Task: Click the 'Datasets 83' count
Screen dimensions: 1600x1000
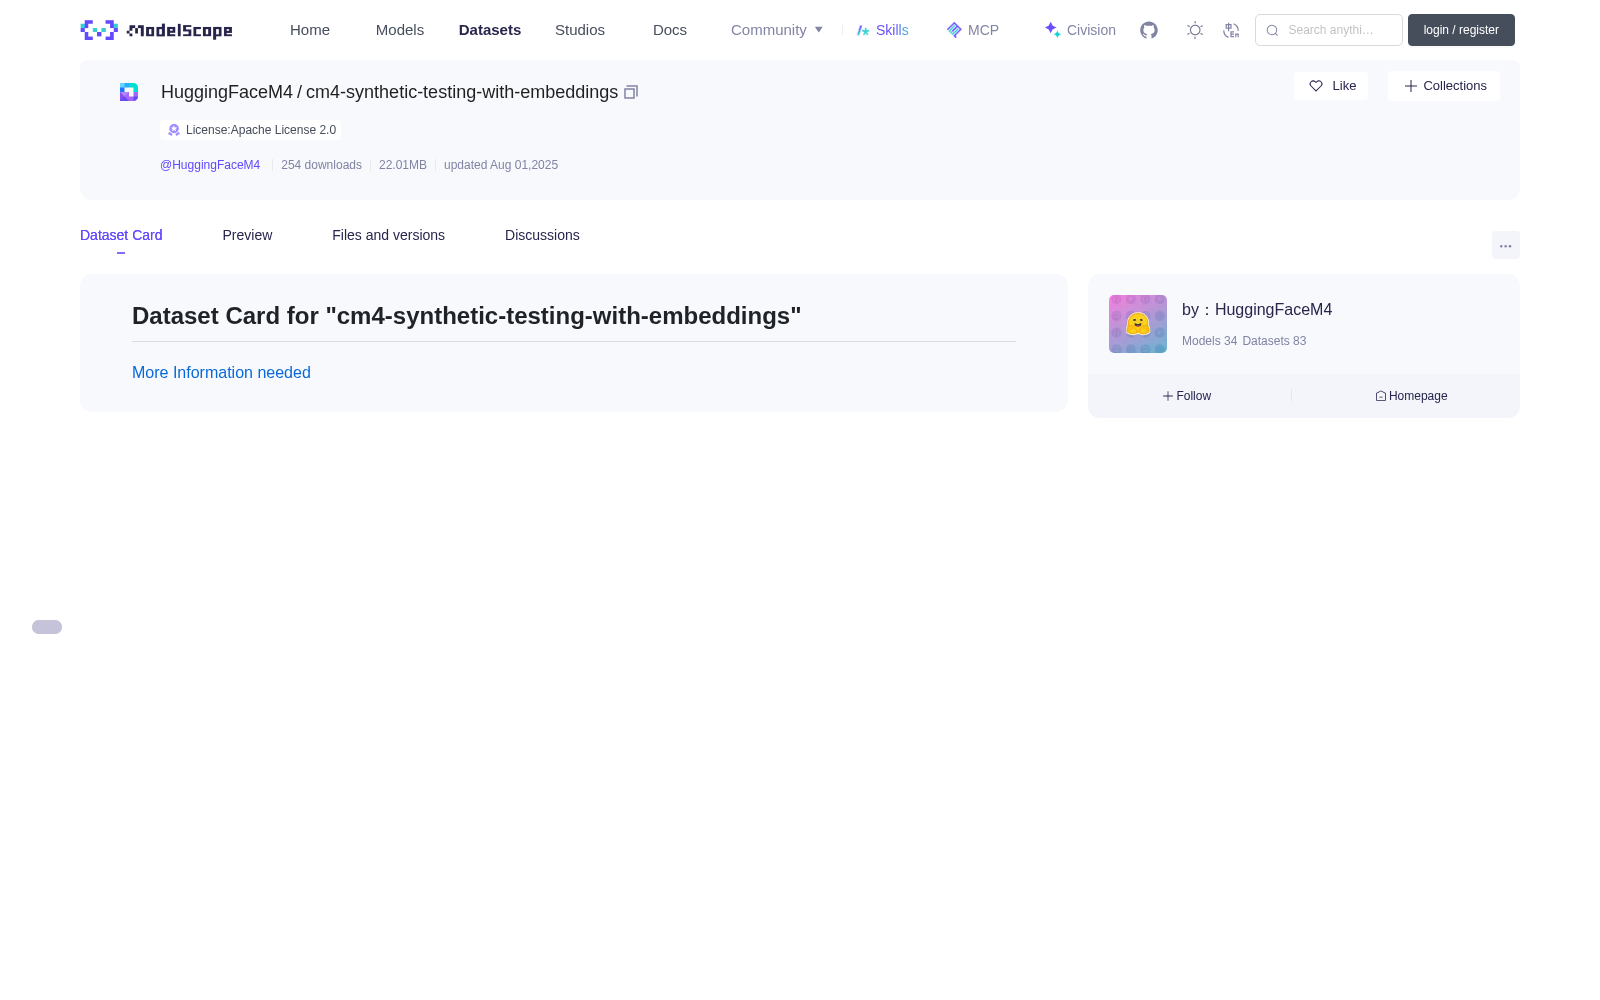Action: pyautogui.click(x=1274, y=341)
